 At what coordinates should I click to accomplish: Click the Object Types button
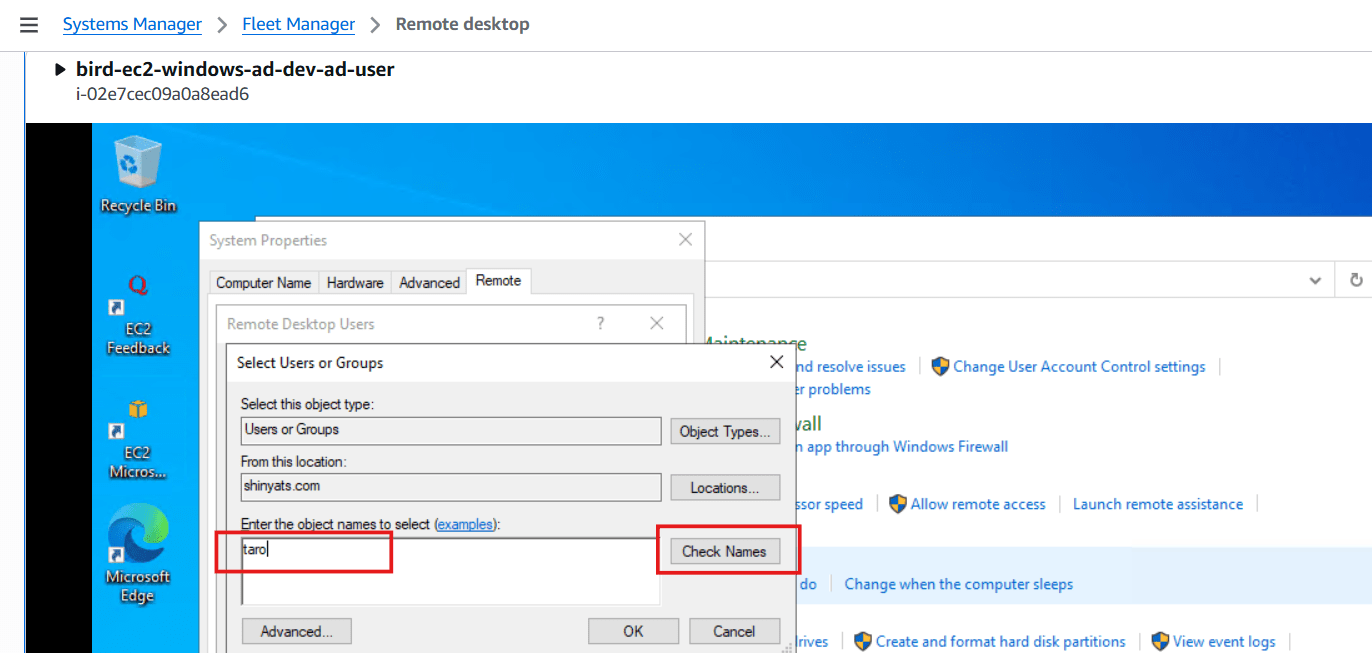click(x=725, y=431)
